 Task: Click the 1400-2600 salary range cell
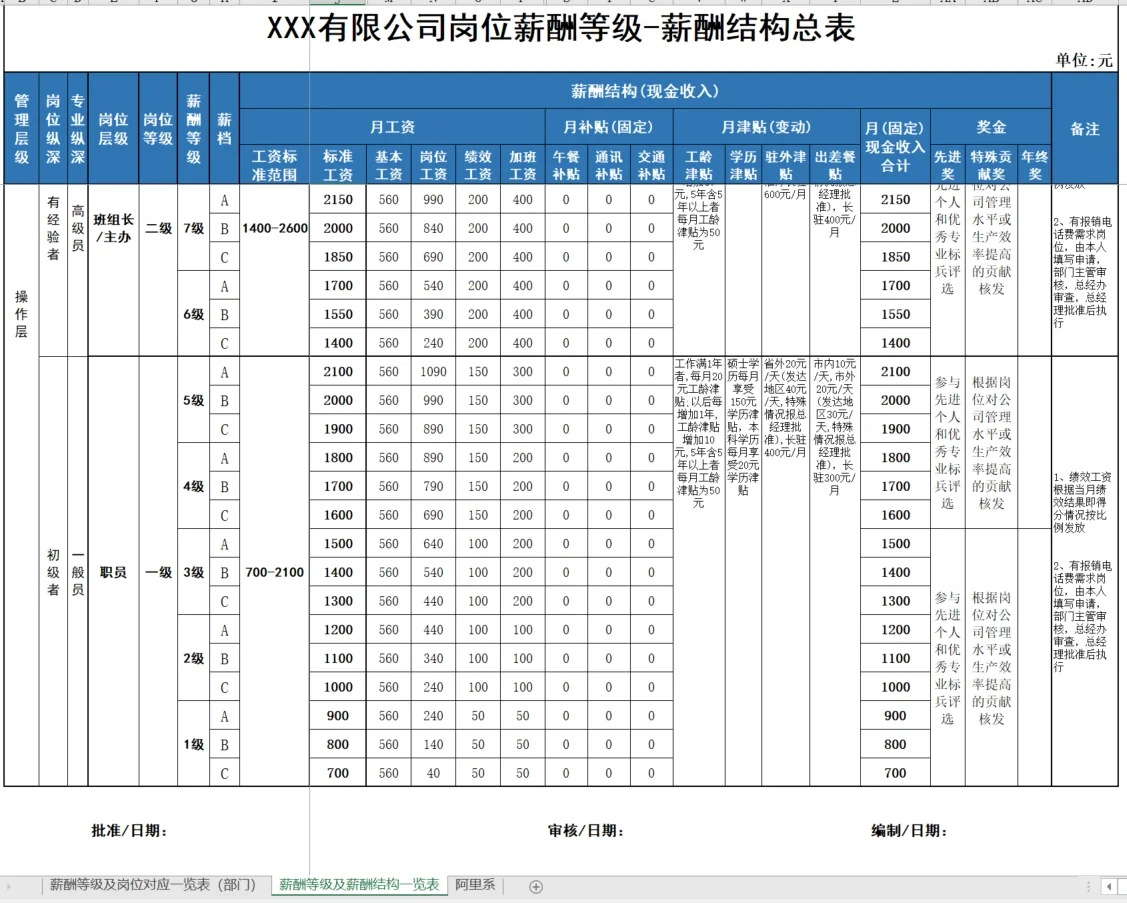pyautogui.click(x=277, y=228)
